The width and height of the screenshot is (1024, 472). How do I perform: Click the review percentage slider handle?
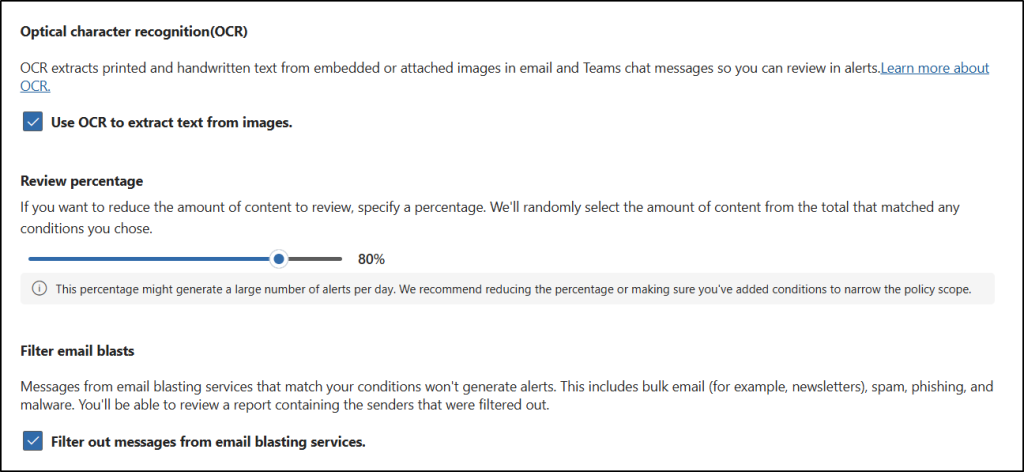click(280, 259)
